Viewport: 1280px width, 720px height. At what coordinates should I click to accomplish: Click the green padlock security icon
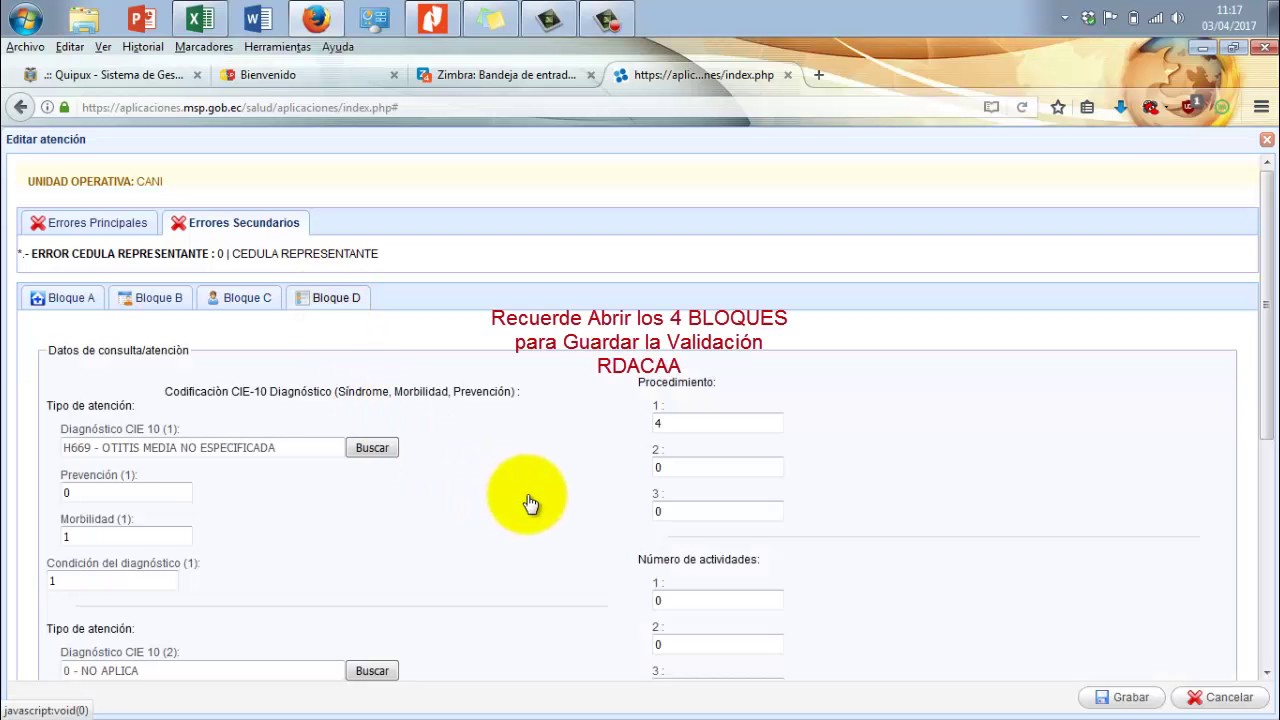coord(64,107)
